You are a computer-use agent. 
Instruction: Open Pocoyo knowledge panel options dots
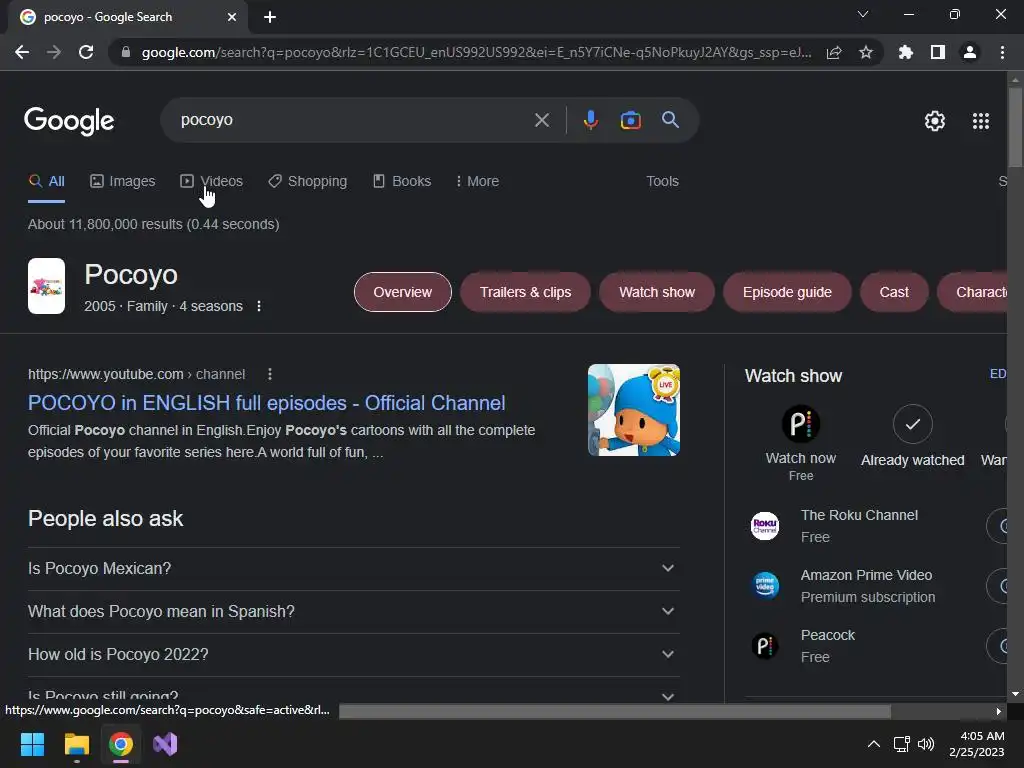(x=259, y=306)
